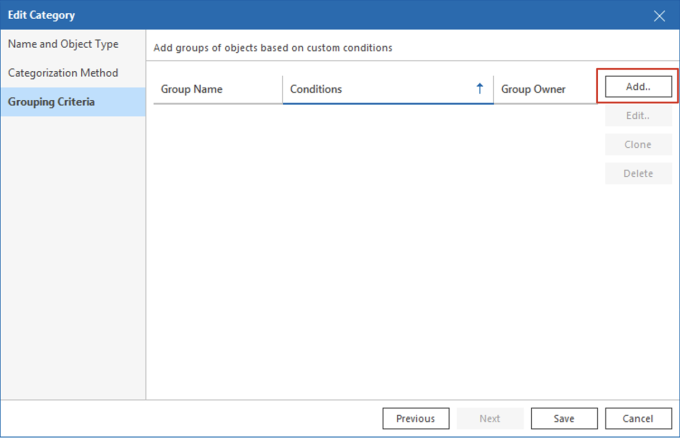Sort by the Group Owner column header

pos(533,90)
